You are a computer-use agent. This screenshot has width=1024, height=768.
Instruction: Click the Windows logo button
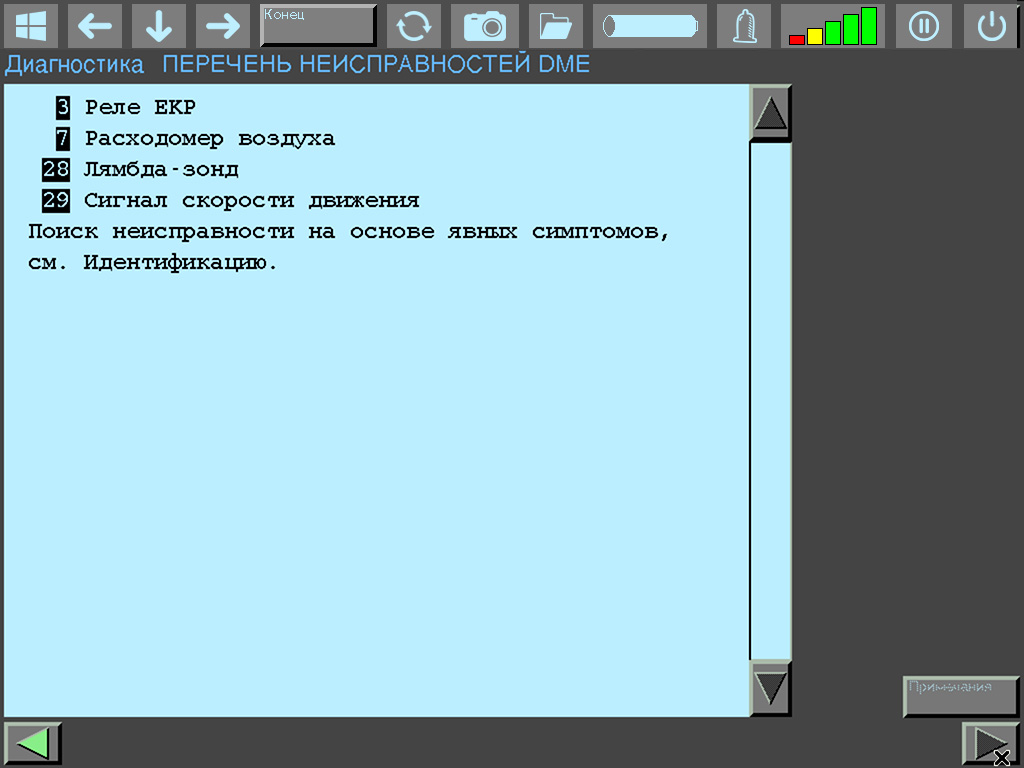click(x=31, y=26)
